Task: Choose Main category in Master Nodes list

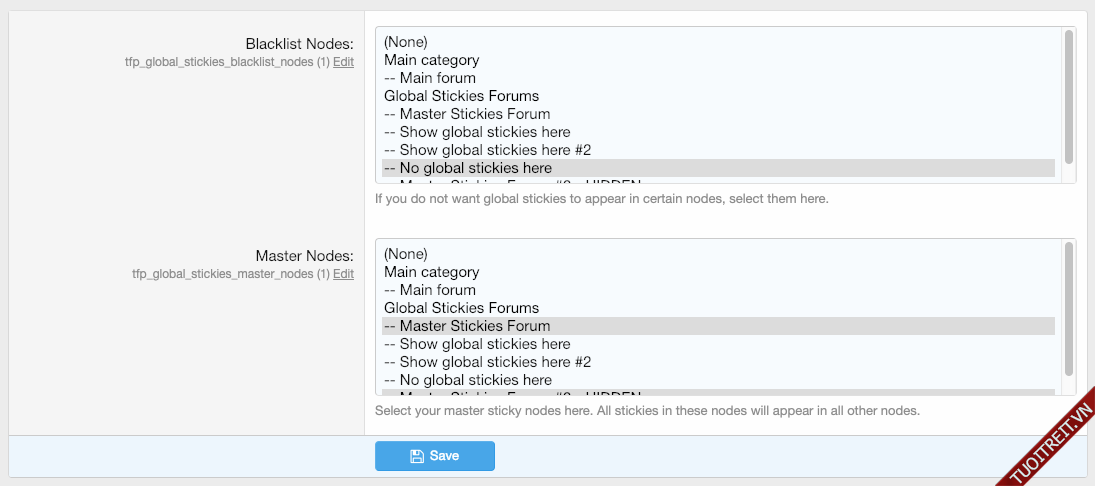Action: [431, 272]
